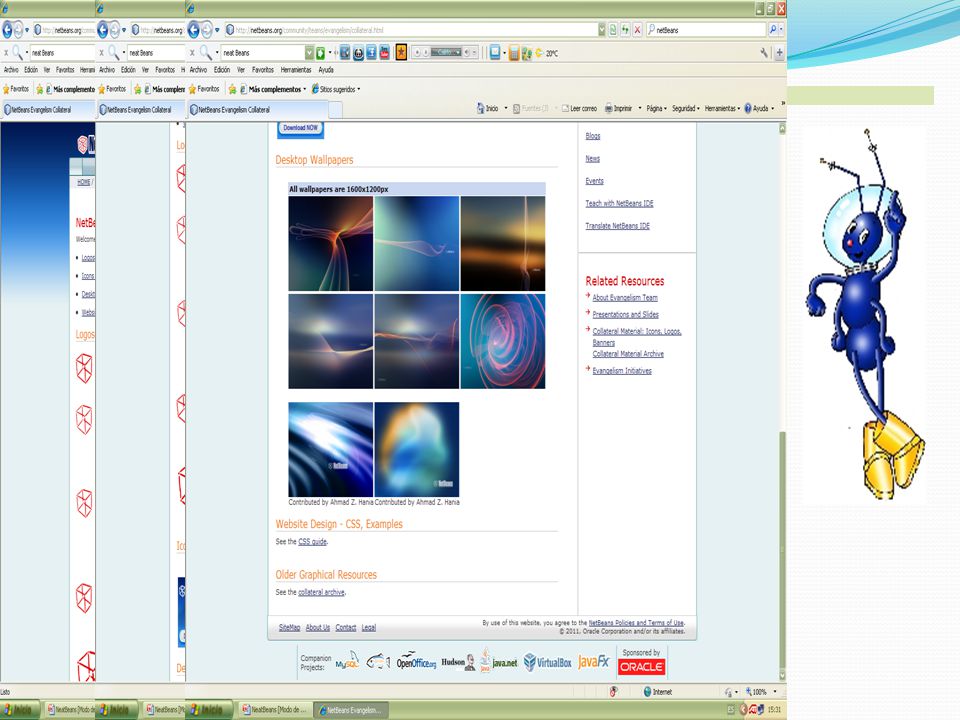Stop loading with the red X icon

[637, 29]
